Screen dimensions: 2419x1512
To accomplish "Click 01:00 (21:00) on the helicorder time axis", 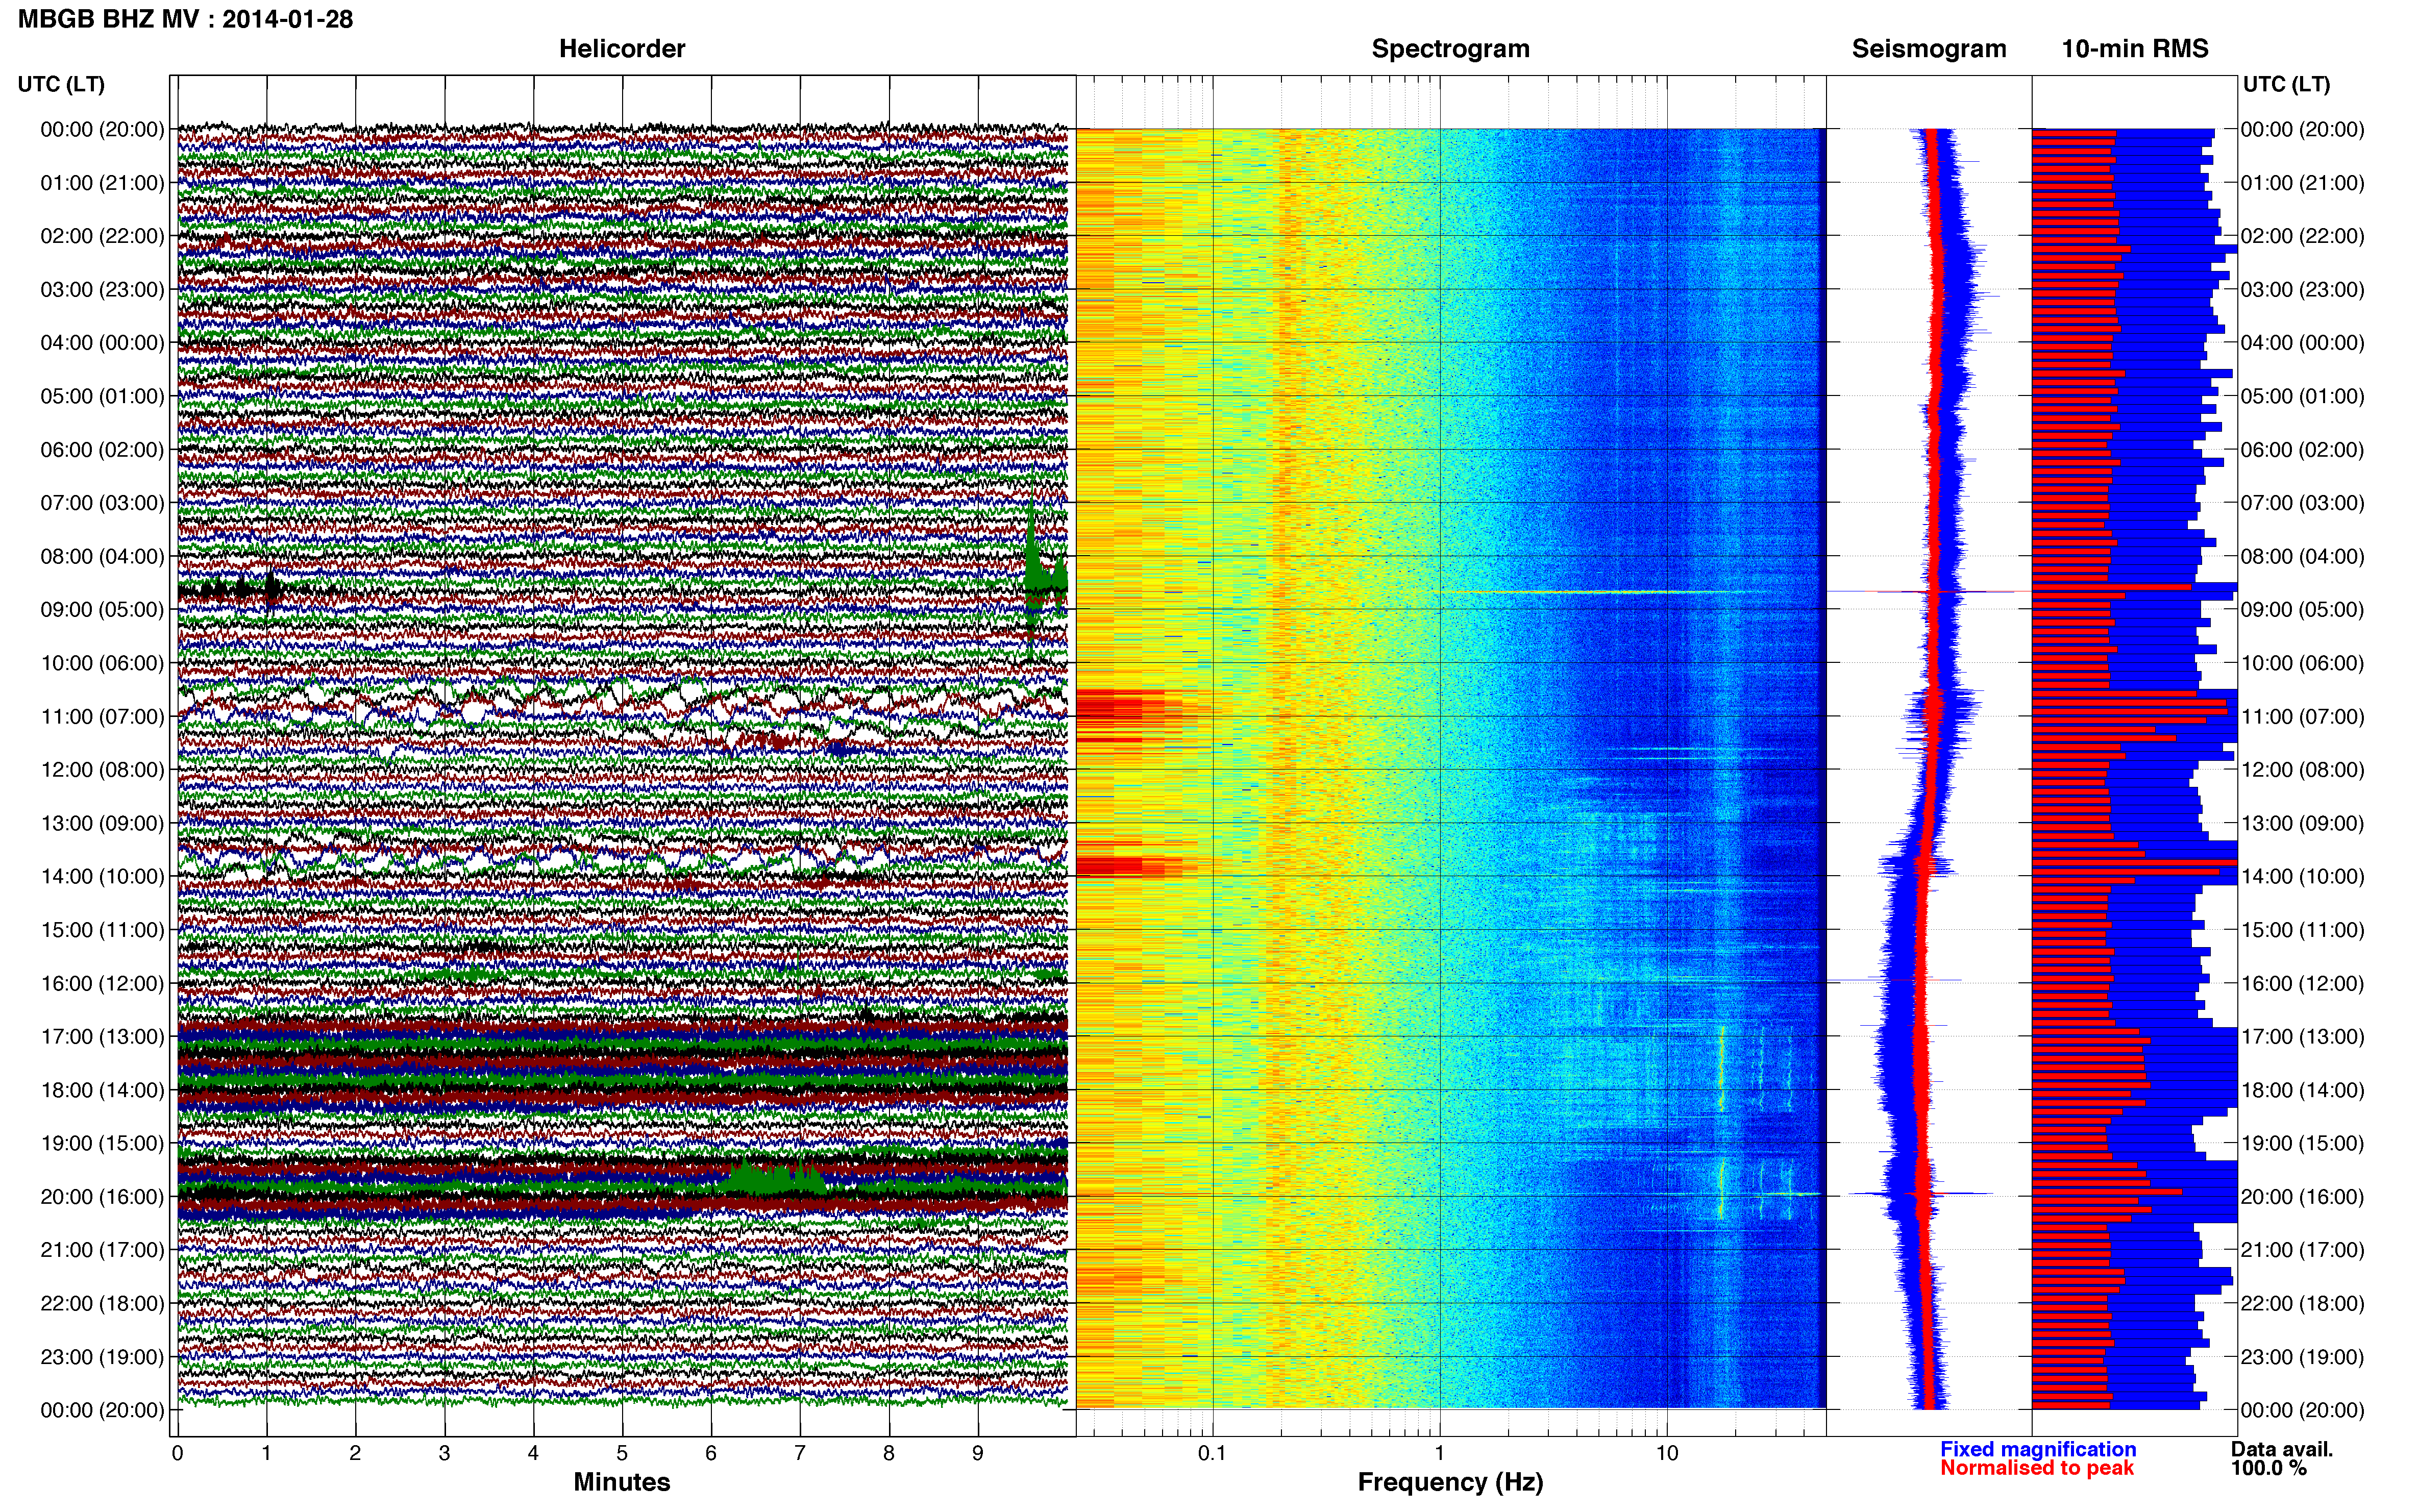I will pos(102,183).
